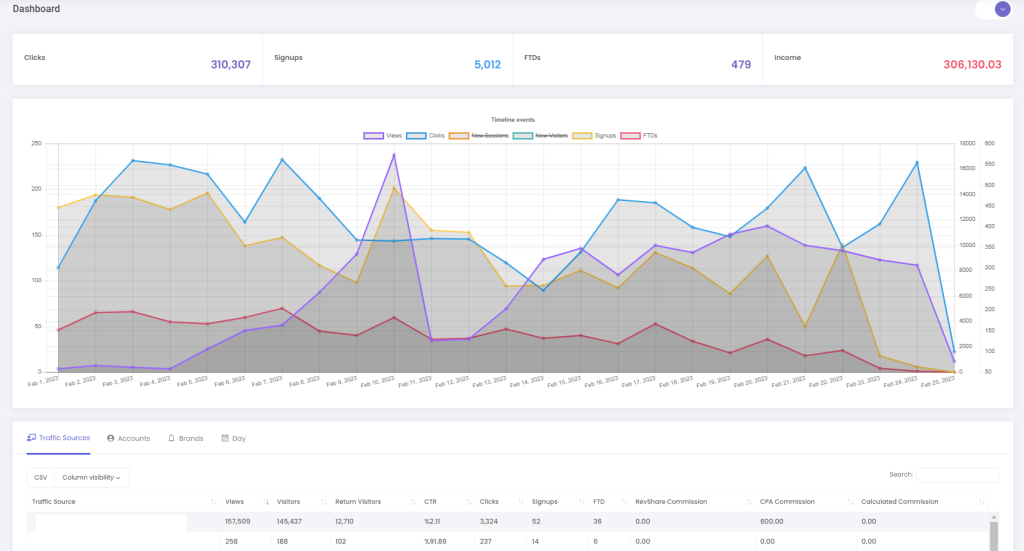Sort by Visitors using its arrow icon

coord(324,501)
